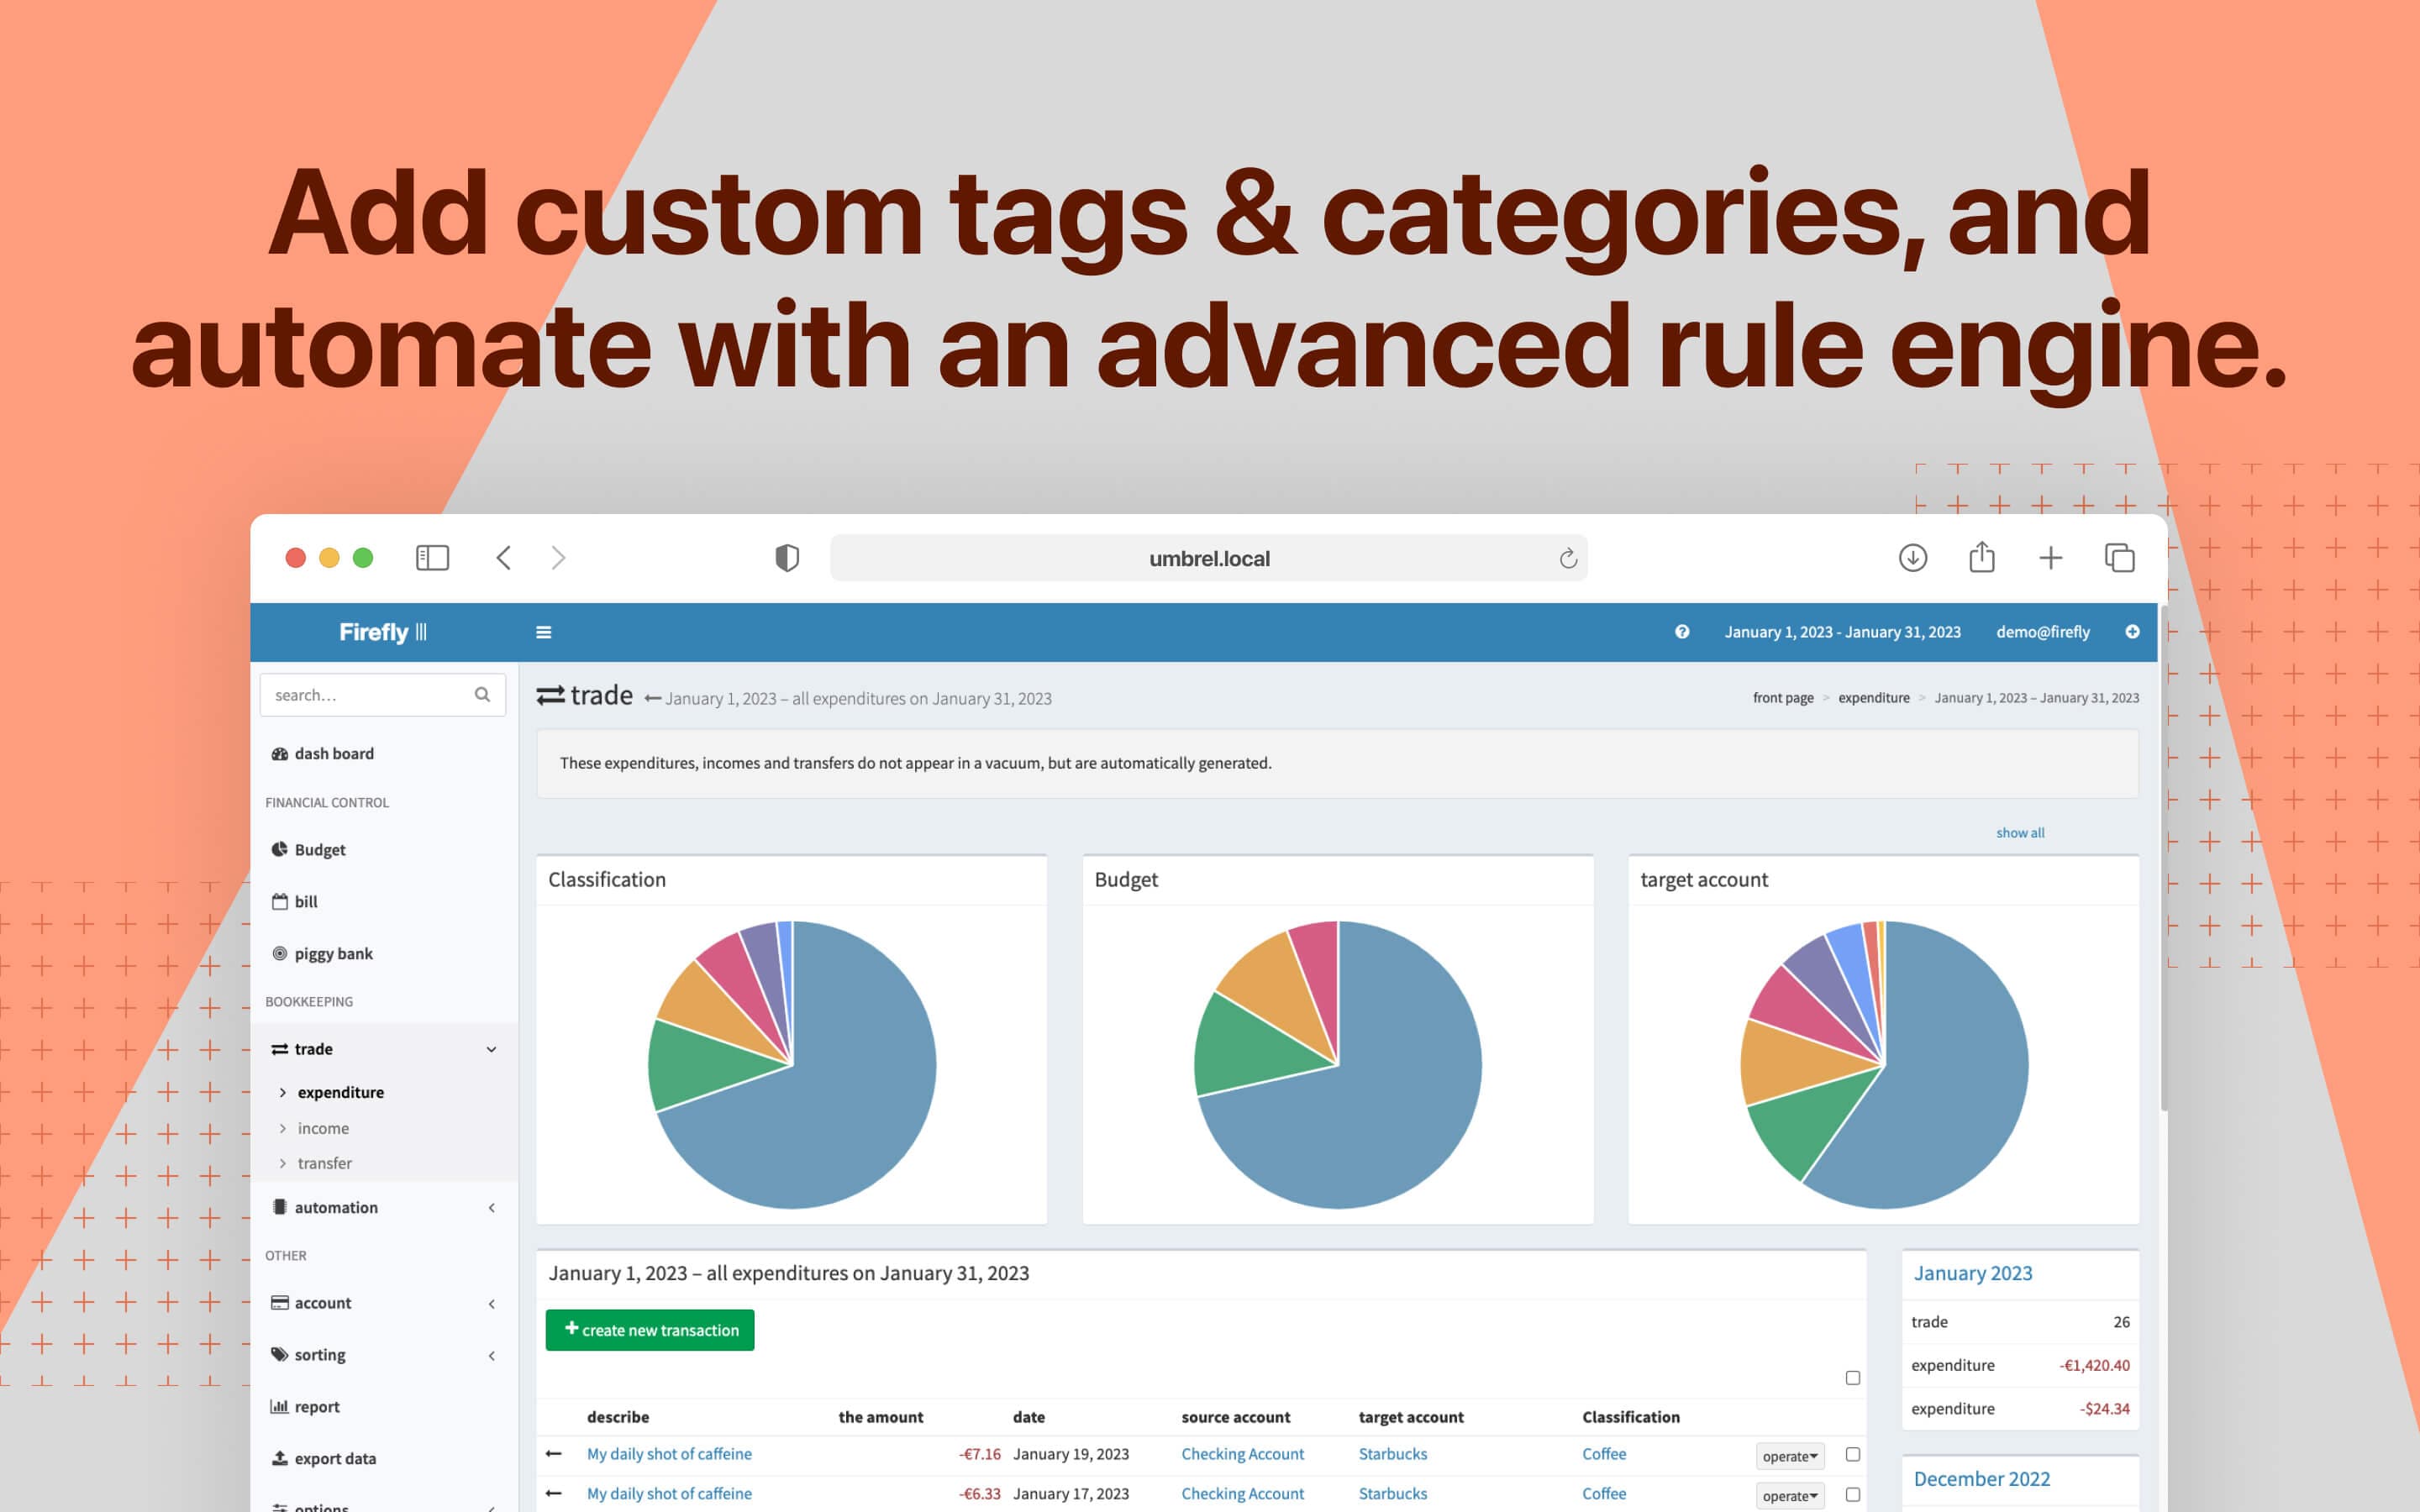Screen dimensions: 2420x1512
Task: Expand the trade bookkeeping section
Action: 493,1048
